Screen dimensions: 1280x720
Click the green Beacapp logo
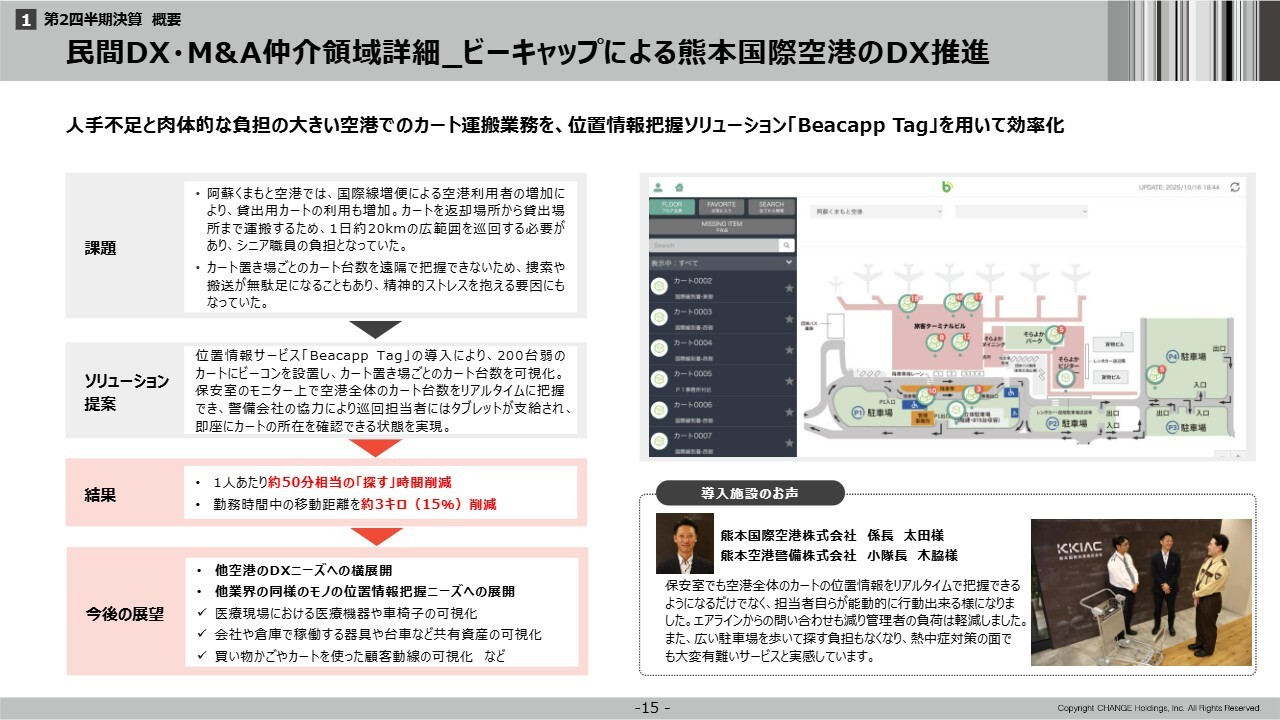point(946,186)
